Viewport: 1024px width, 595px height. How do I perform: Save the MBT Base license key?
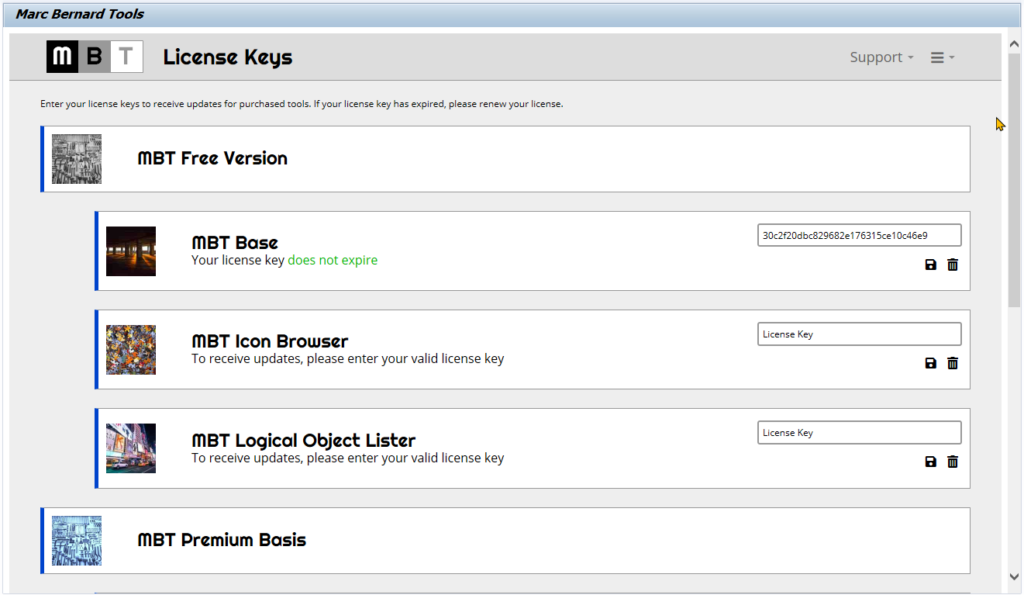click(x=931, y=265)
